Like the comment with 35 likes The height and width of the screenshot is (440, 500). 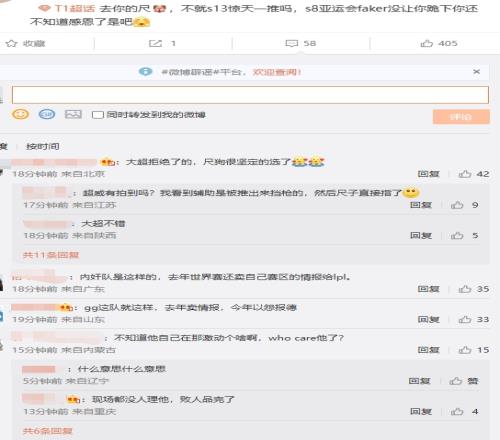tap(465, 289)
